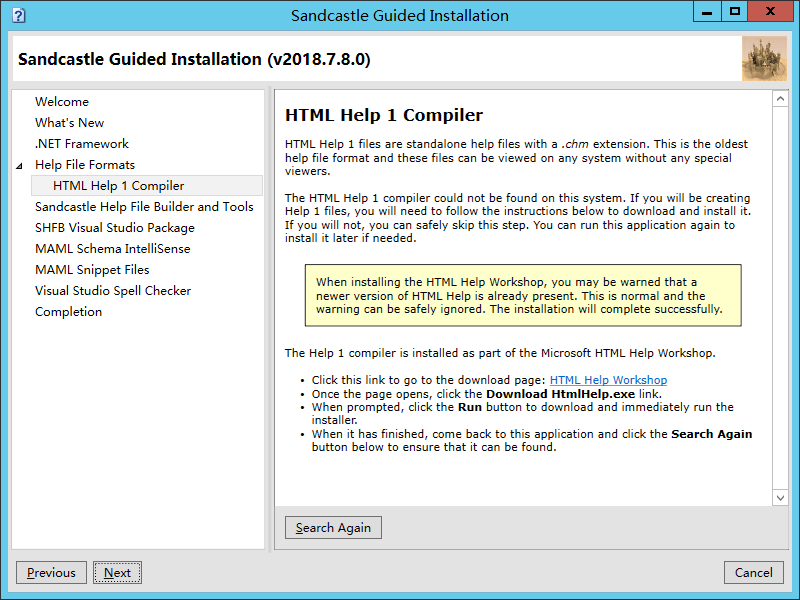Click the sandcastle logo image
Image resolution: width=800 pixels, height=600 pixels.
click(x=764, y=59)
